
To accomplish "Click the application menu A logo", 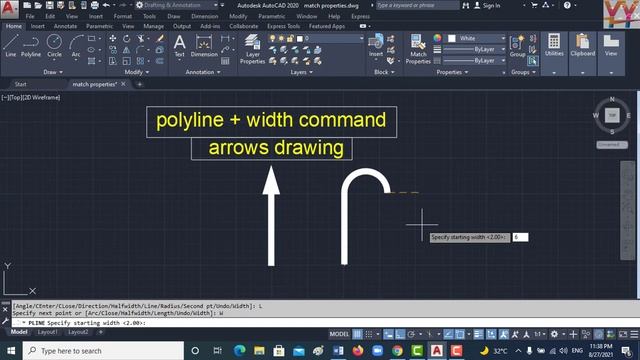I will coord(9,9).
